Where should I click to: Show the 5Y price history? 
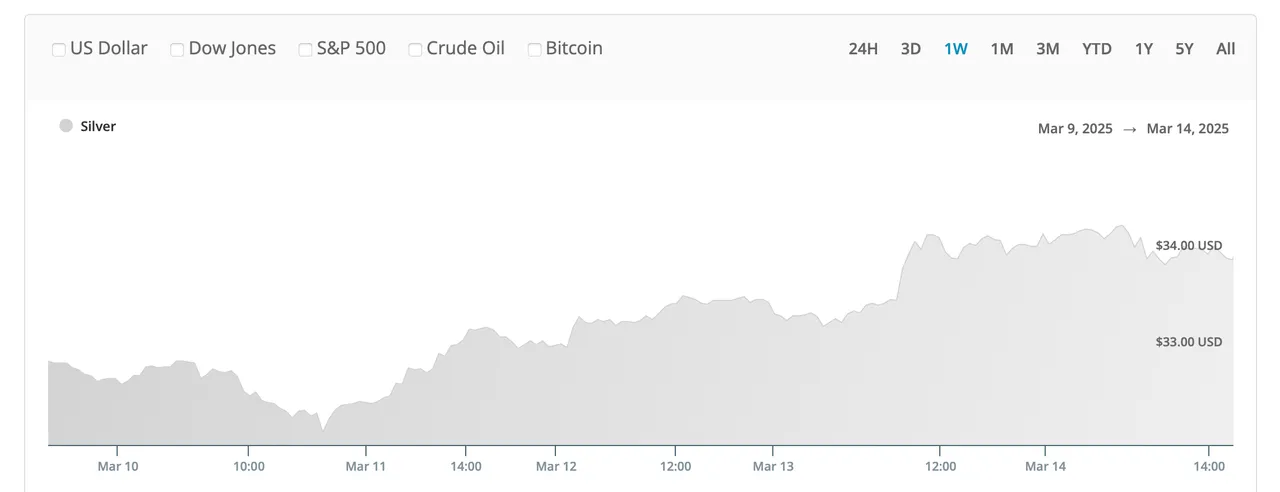(x=1185, y=49)
